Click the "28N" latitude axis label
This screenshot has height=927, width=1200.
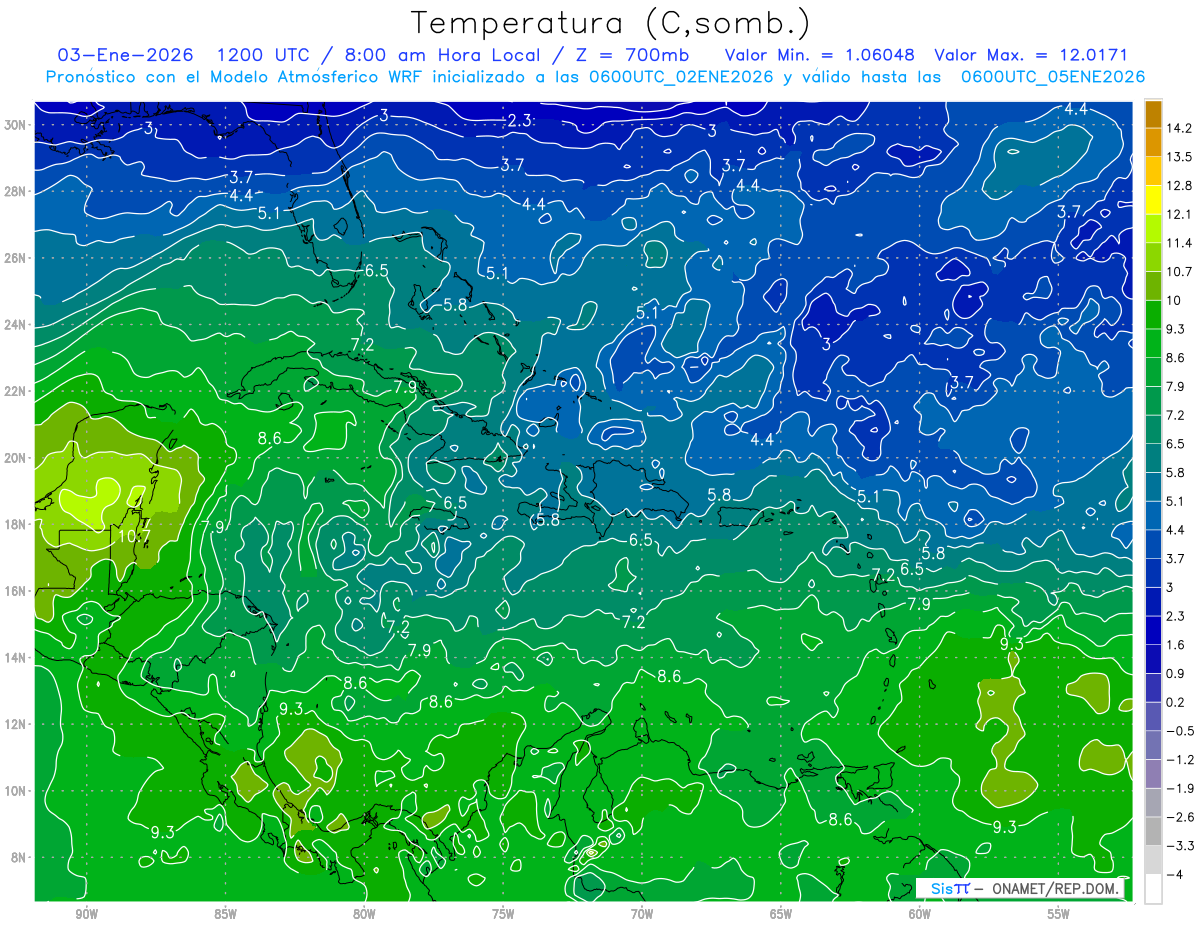tap(17, 191)
